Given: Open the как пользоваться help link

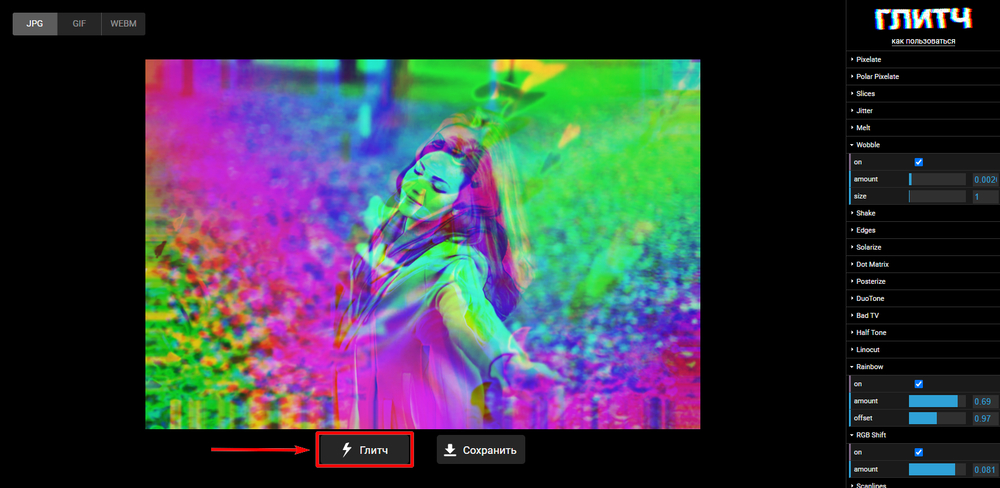Looking at the screenshot, I should click(923, 41).
